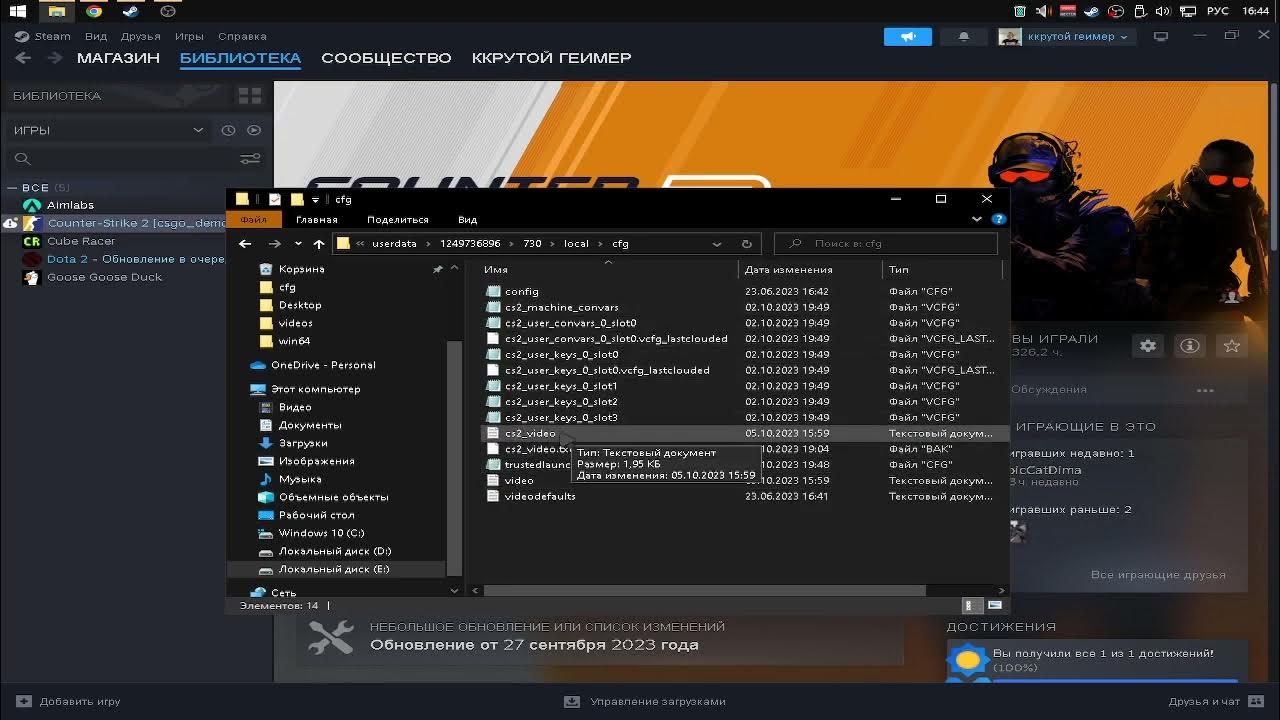Open the Файл tab in Explorer
The image size is (1280, 720).
(x=254, y=220)
